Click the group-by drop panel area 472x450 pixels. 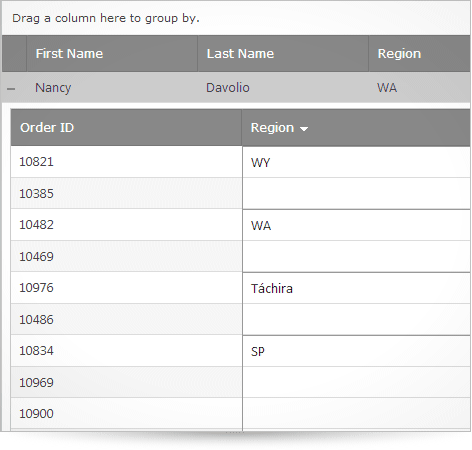236,18
